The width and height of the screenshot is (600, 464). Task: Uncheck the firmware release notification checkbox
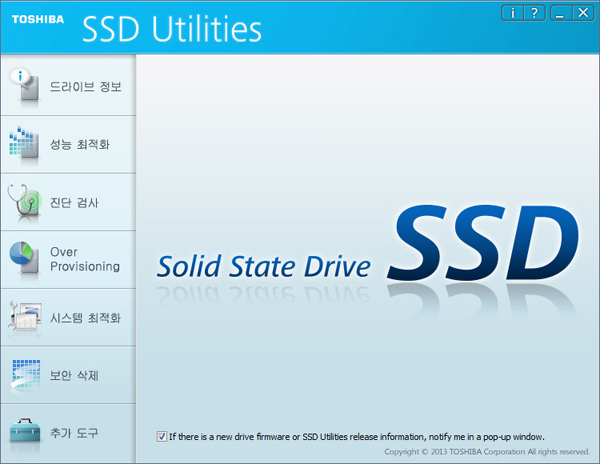pos(161,436)
